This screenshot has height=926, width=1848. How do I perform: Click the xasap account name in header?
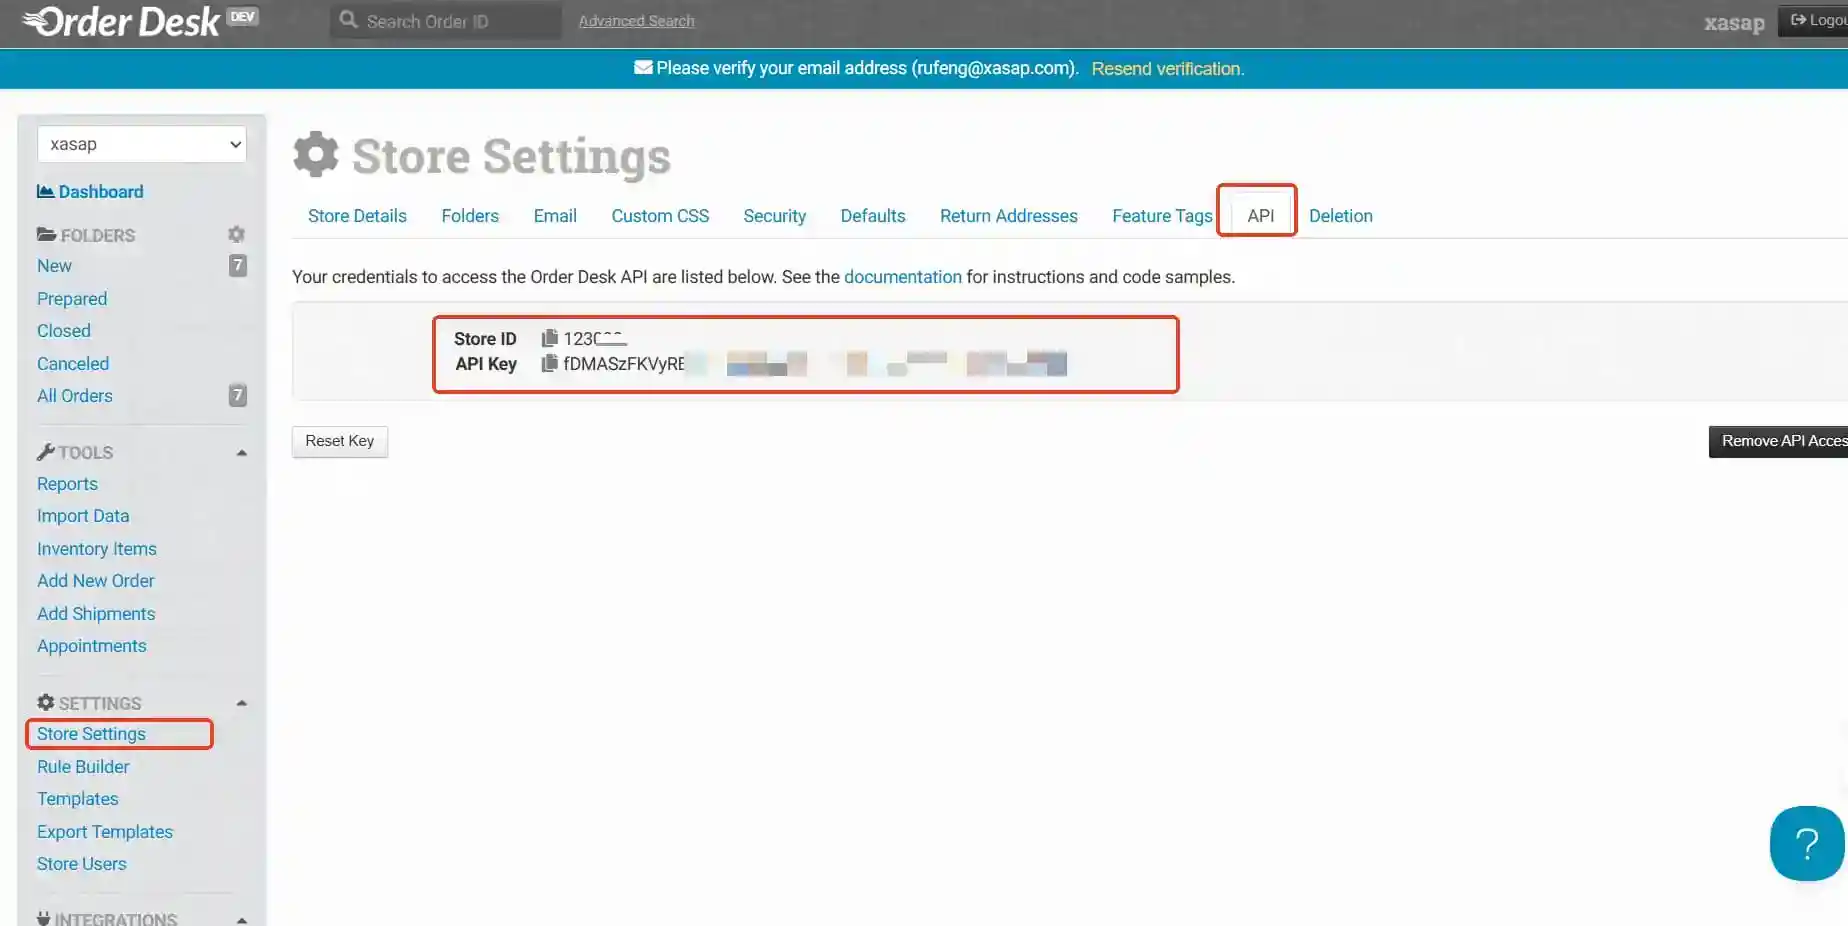point(1734,23)
